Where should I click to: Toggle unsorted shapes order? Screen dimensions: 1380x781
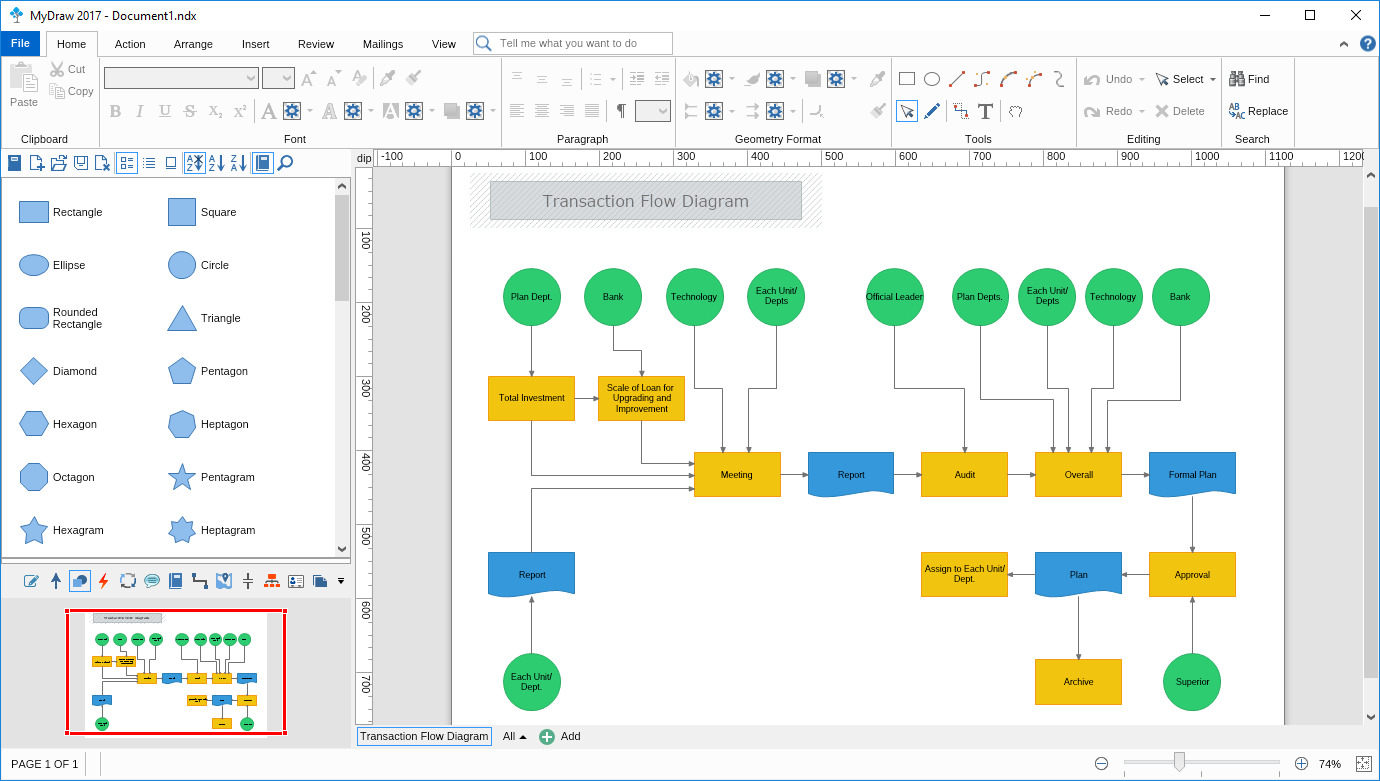(195, 163)
